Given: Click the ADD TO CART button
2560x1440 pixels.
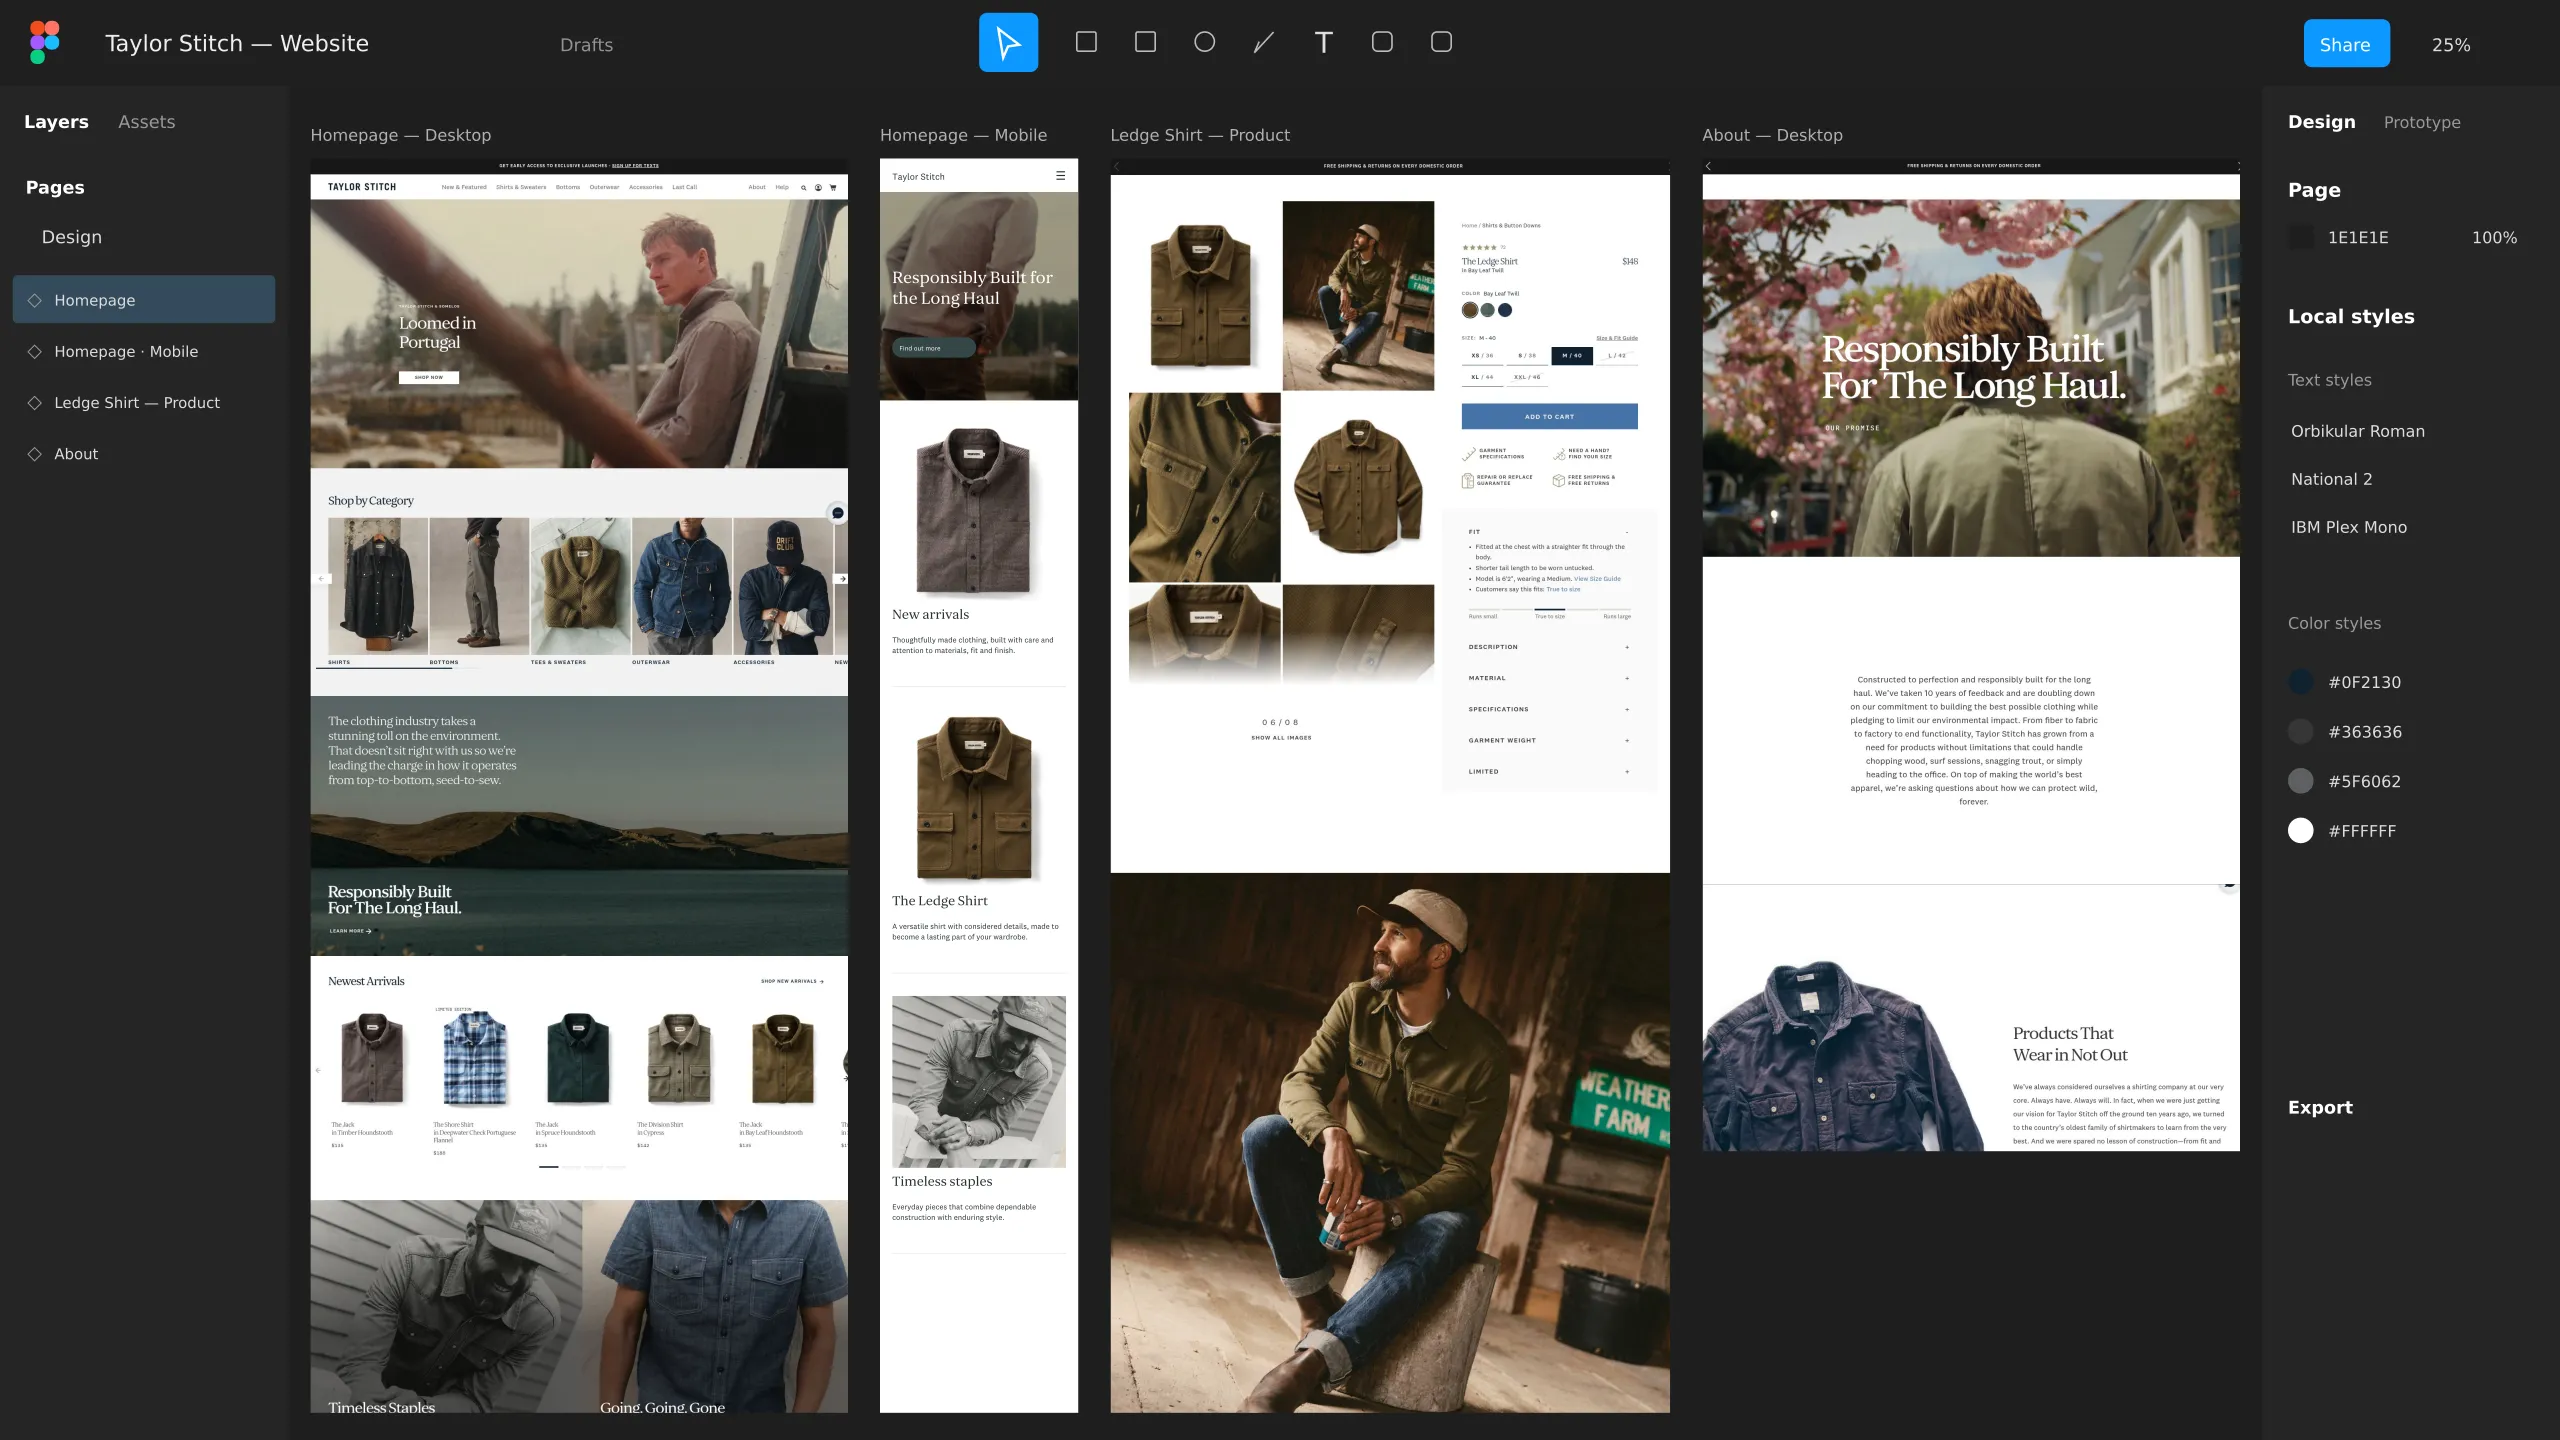Looking at the screenshot, I should (1549, 416).
